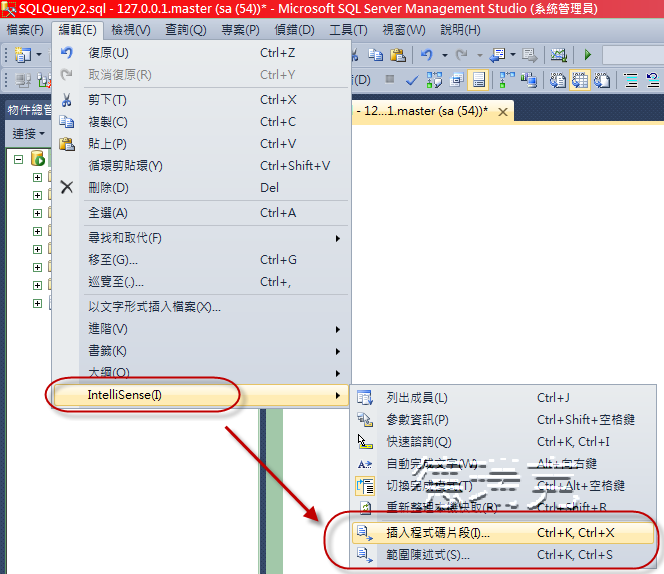Expand the first child tree node
Image resolution: width=664 pixels, height=574 pixels.
coord(37,177)
